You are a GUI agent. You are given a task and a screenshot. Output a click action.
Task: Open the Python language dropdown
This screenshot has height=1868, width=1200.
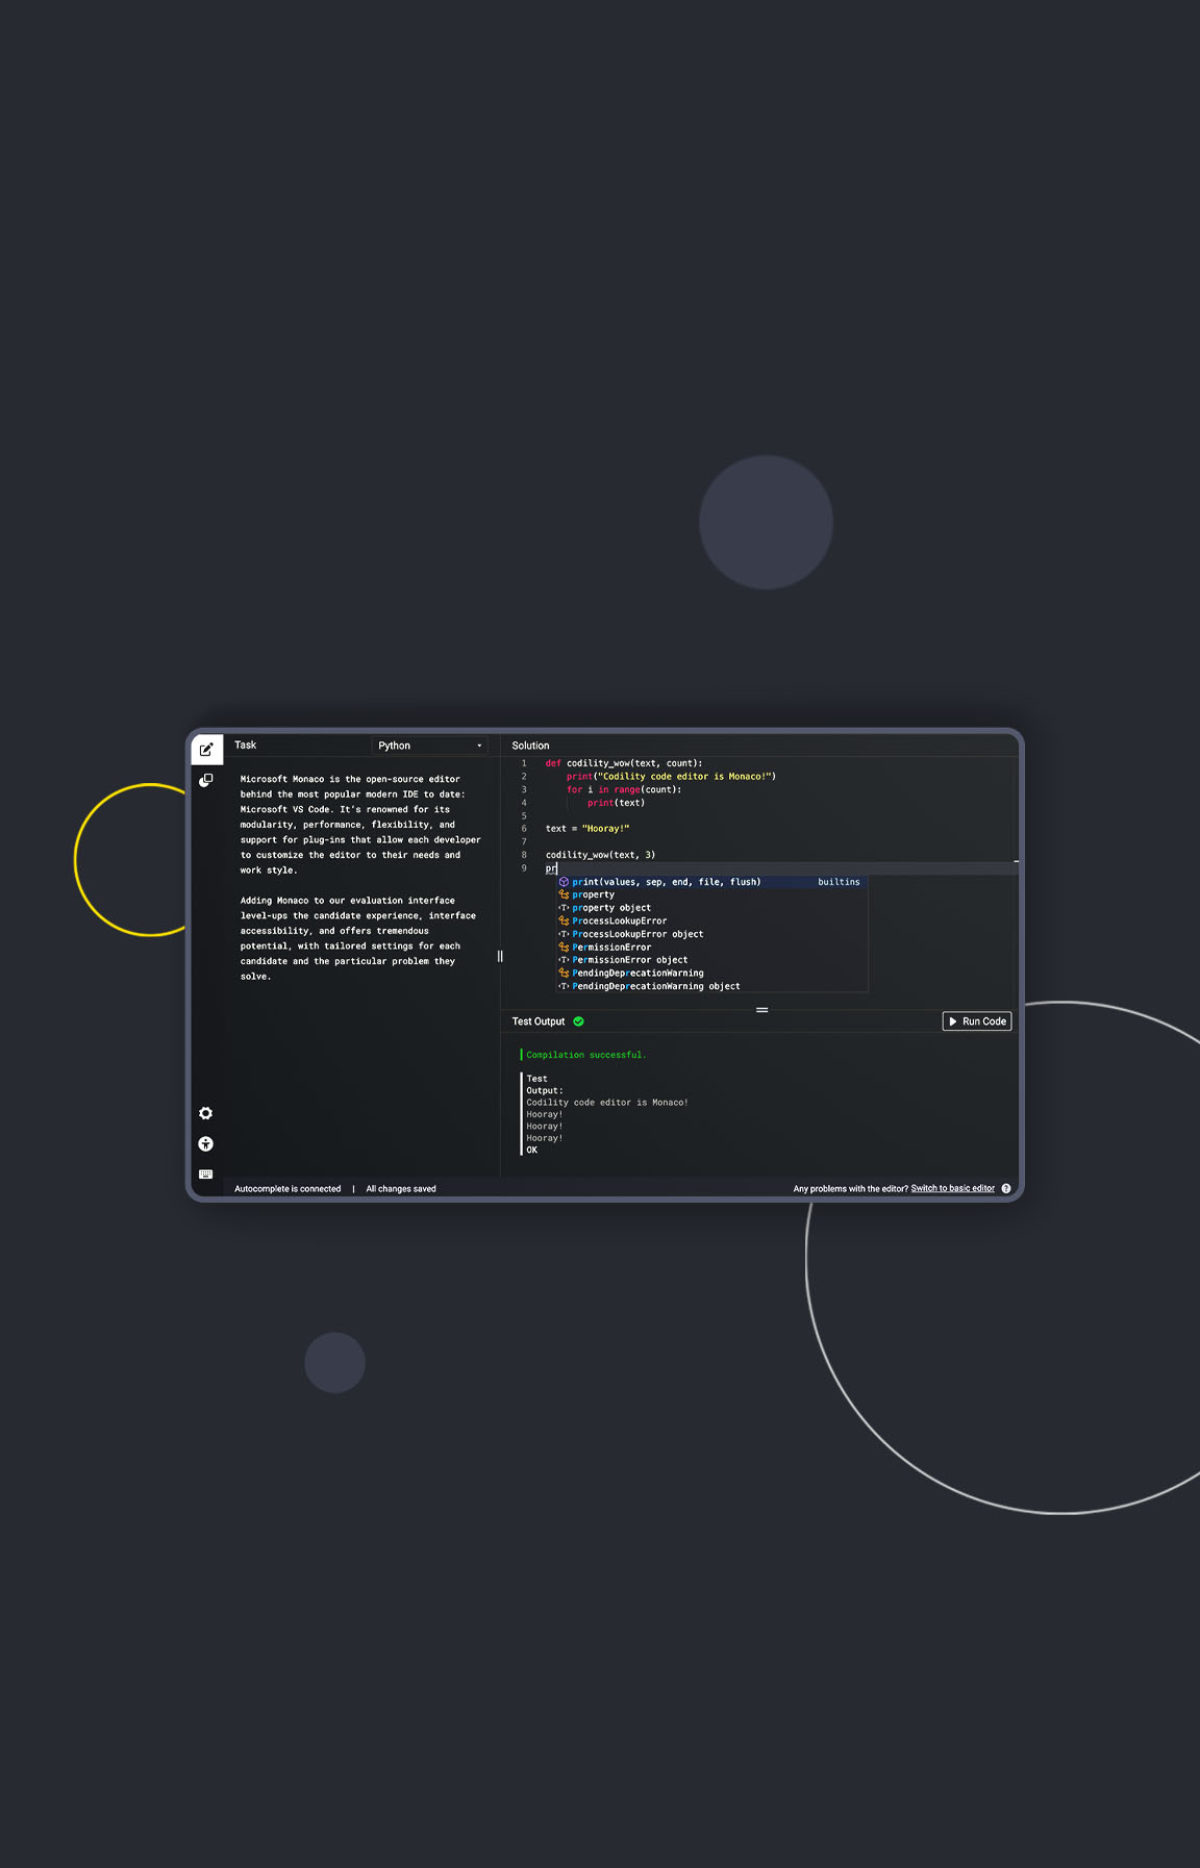click(429, 745)
